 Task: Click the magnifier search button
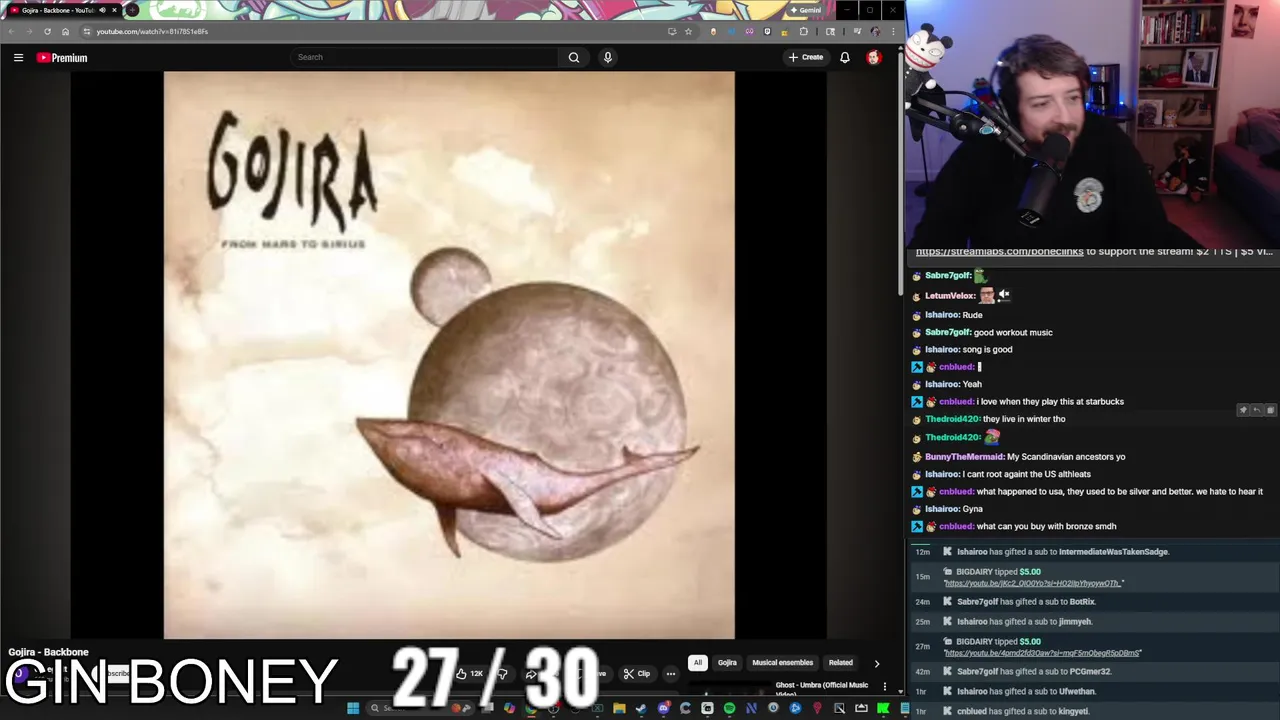tap(574, 57)
